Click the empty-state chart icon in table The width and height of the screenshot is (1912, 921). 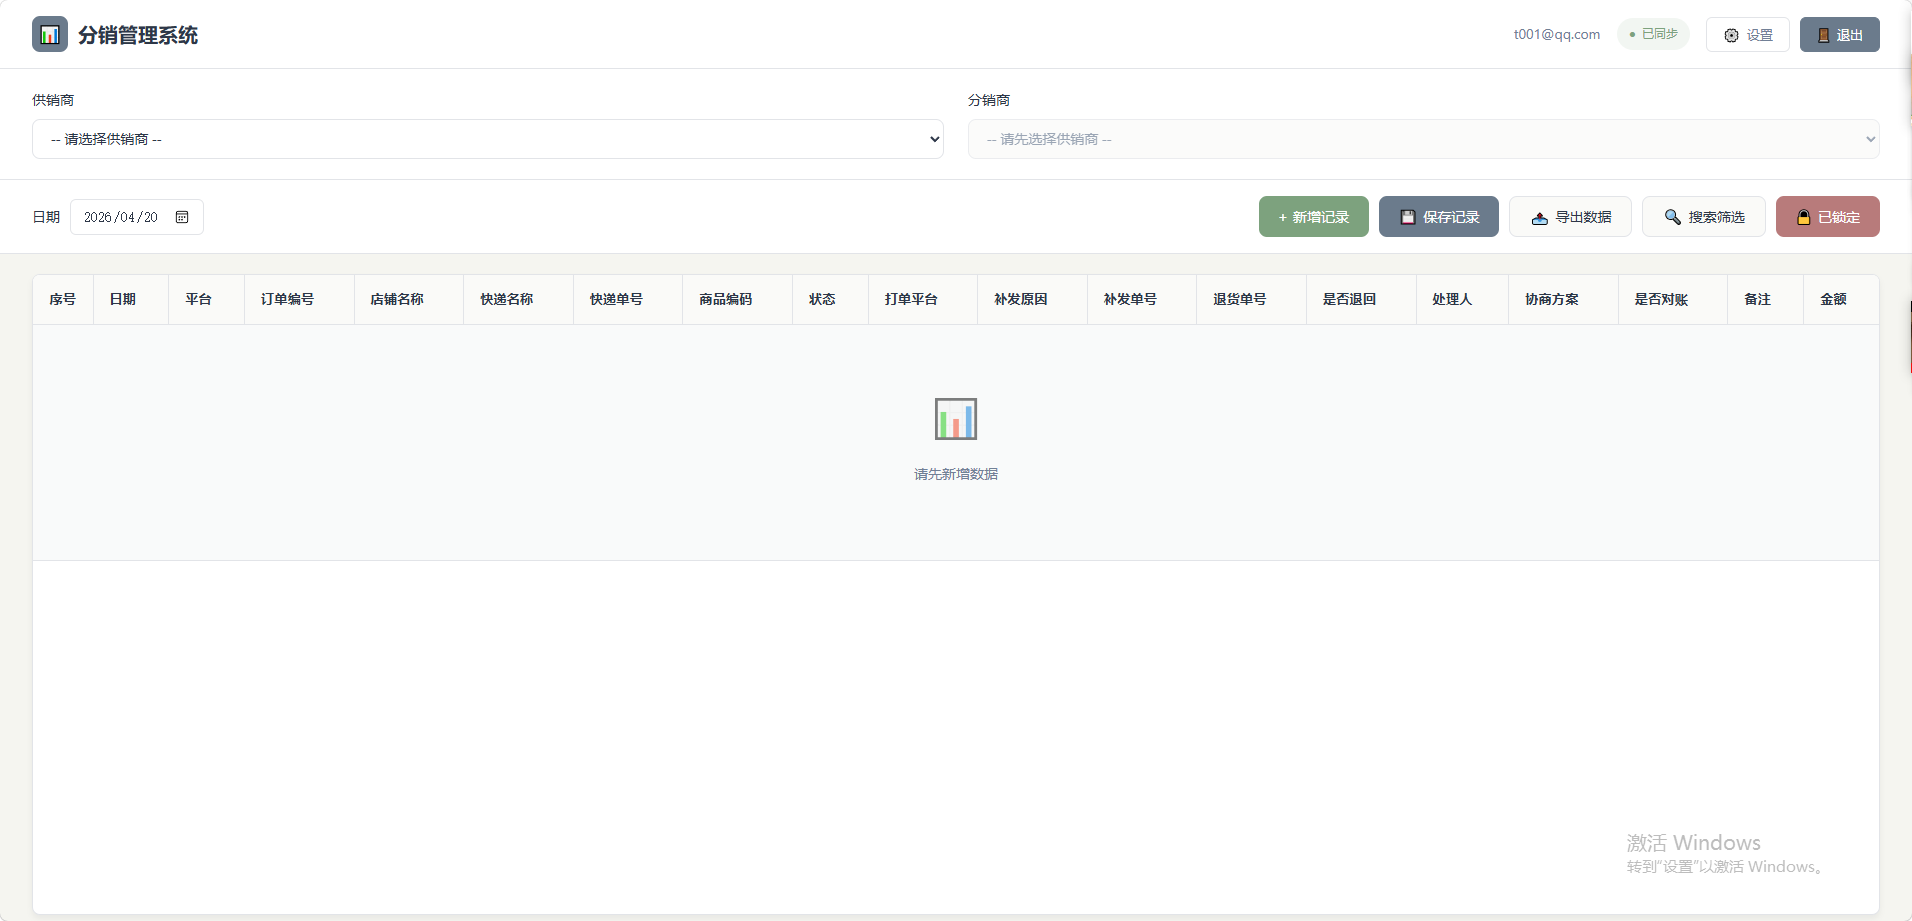[956, 419]
